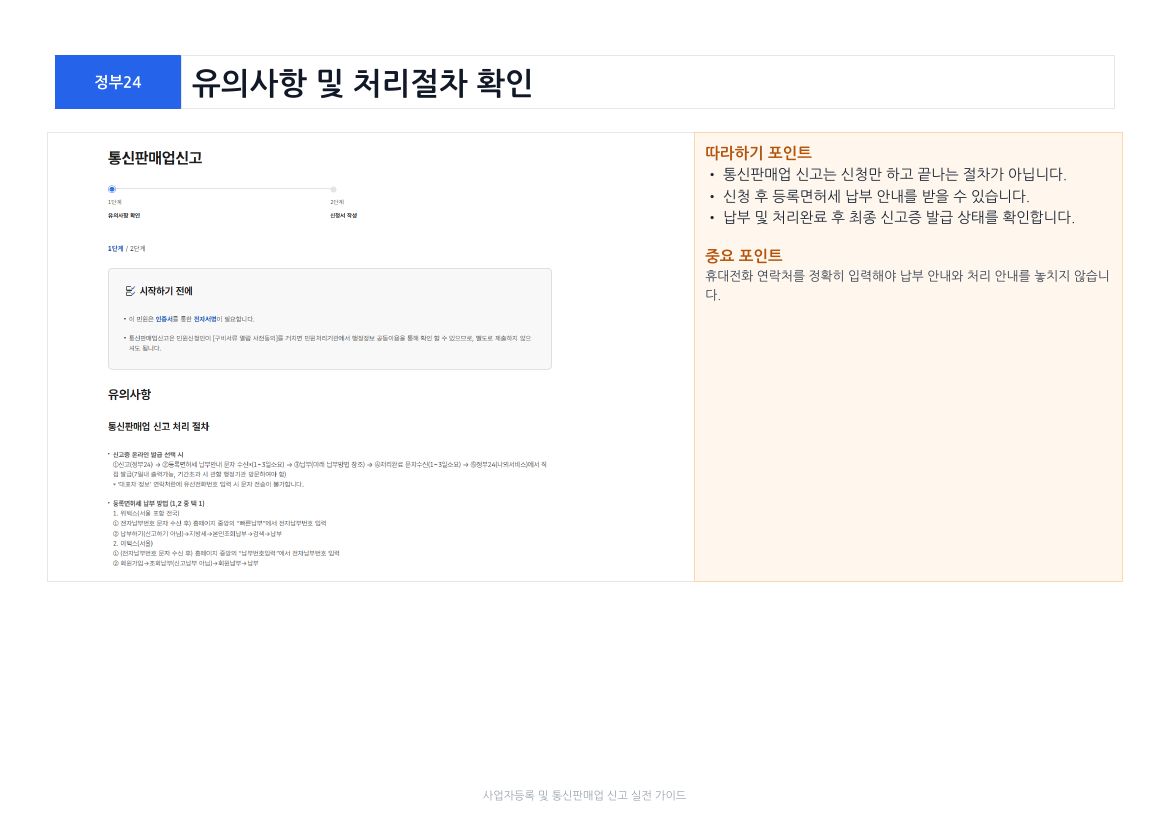
Task: Click the 인증서 highlighted link text
Action: (163, 319)
